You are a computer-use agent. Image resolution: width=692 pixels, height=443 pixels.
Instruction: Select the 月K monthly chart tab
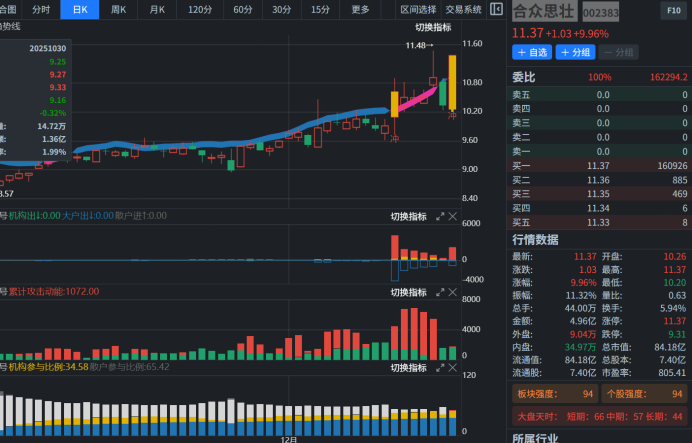158,9
